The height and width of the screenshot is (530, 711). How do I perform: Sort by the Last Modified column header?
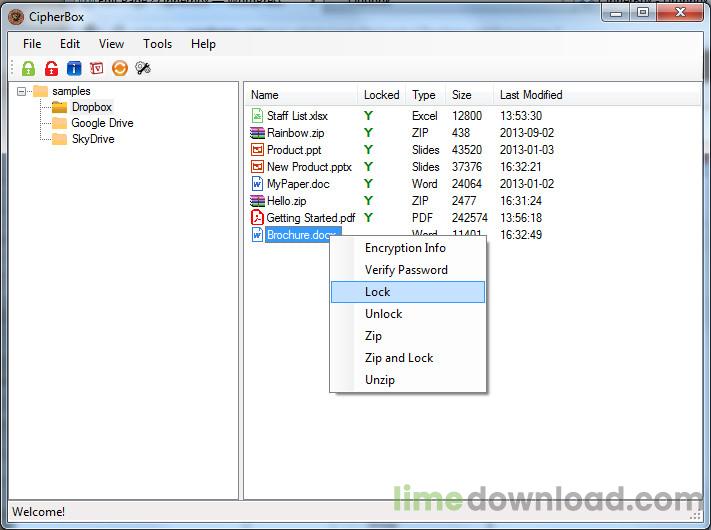tap(531, 95)
